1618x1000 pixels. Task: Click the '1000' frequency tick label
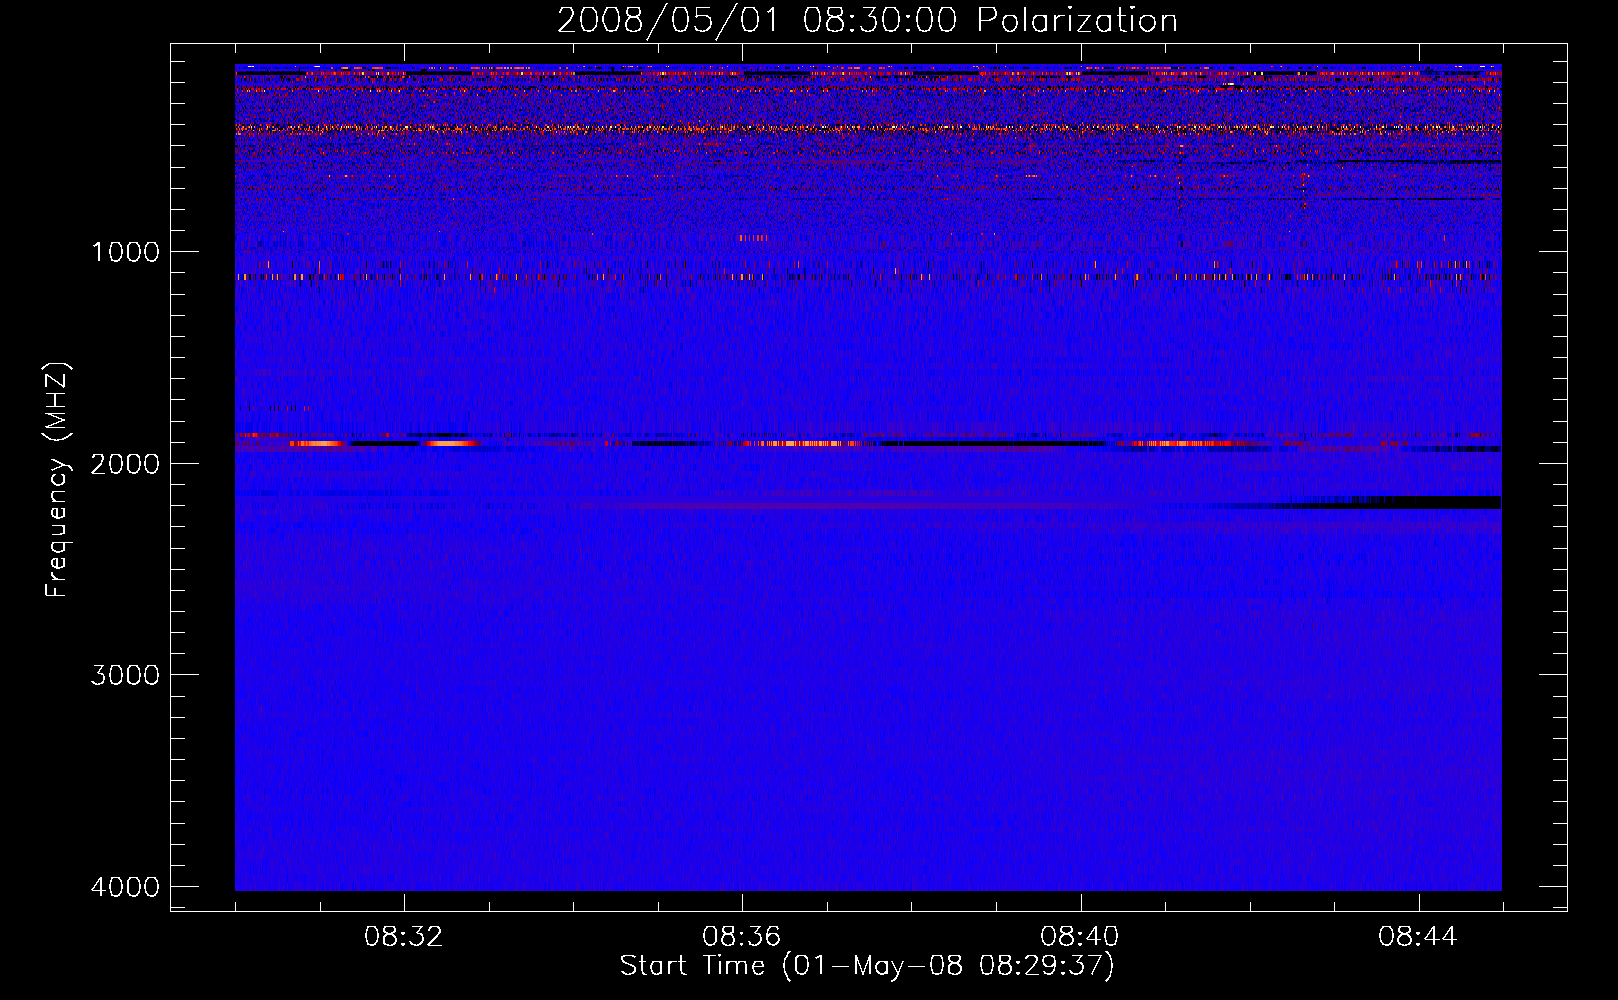click(126, 251)
